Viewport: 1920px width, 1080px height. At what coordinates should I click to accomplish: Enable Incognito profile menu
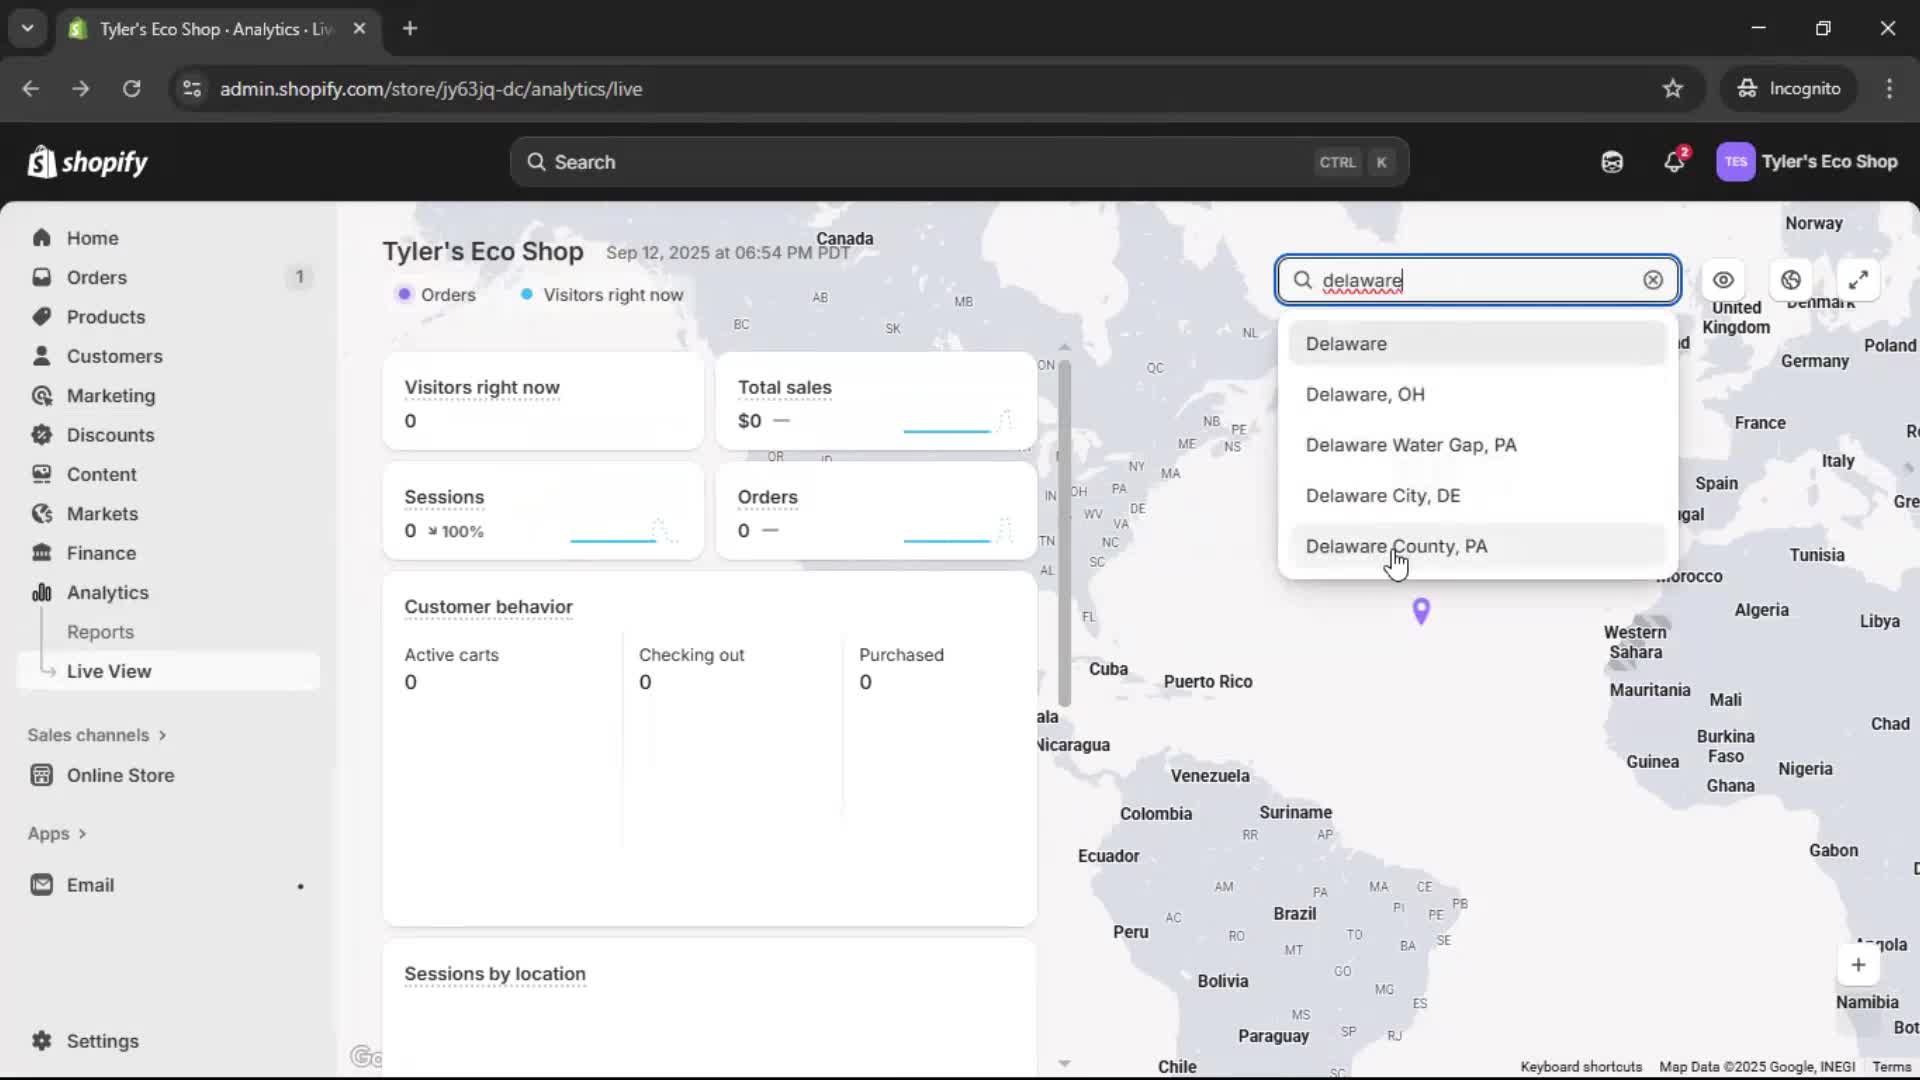pos(1789,88)
